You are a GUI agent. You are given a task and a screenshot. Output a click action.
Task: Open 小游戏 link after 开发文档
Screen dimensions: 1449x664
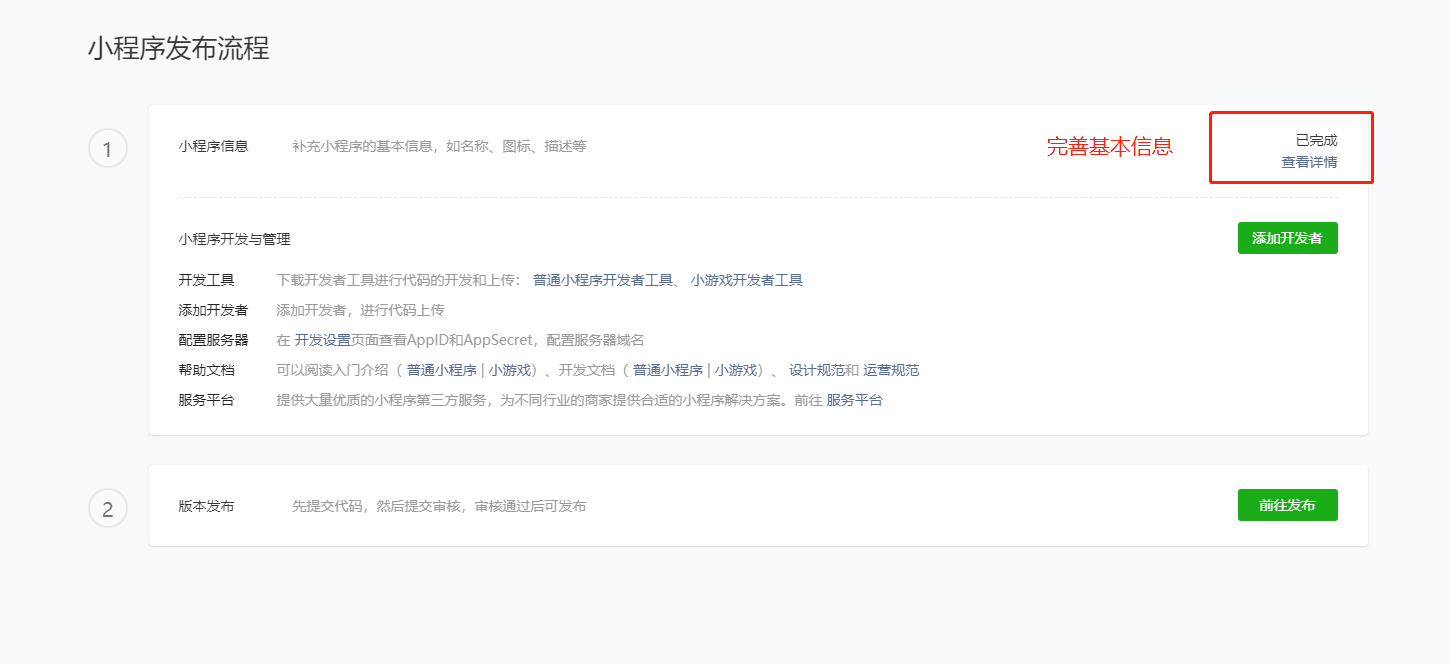(x=735, y=370)
